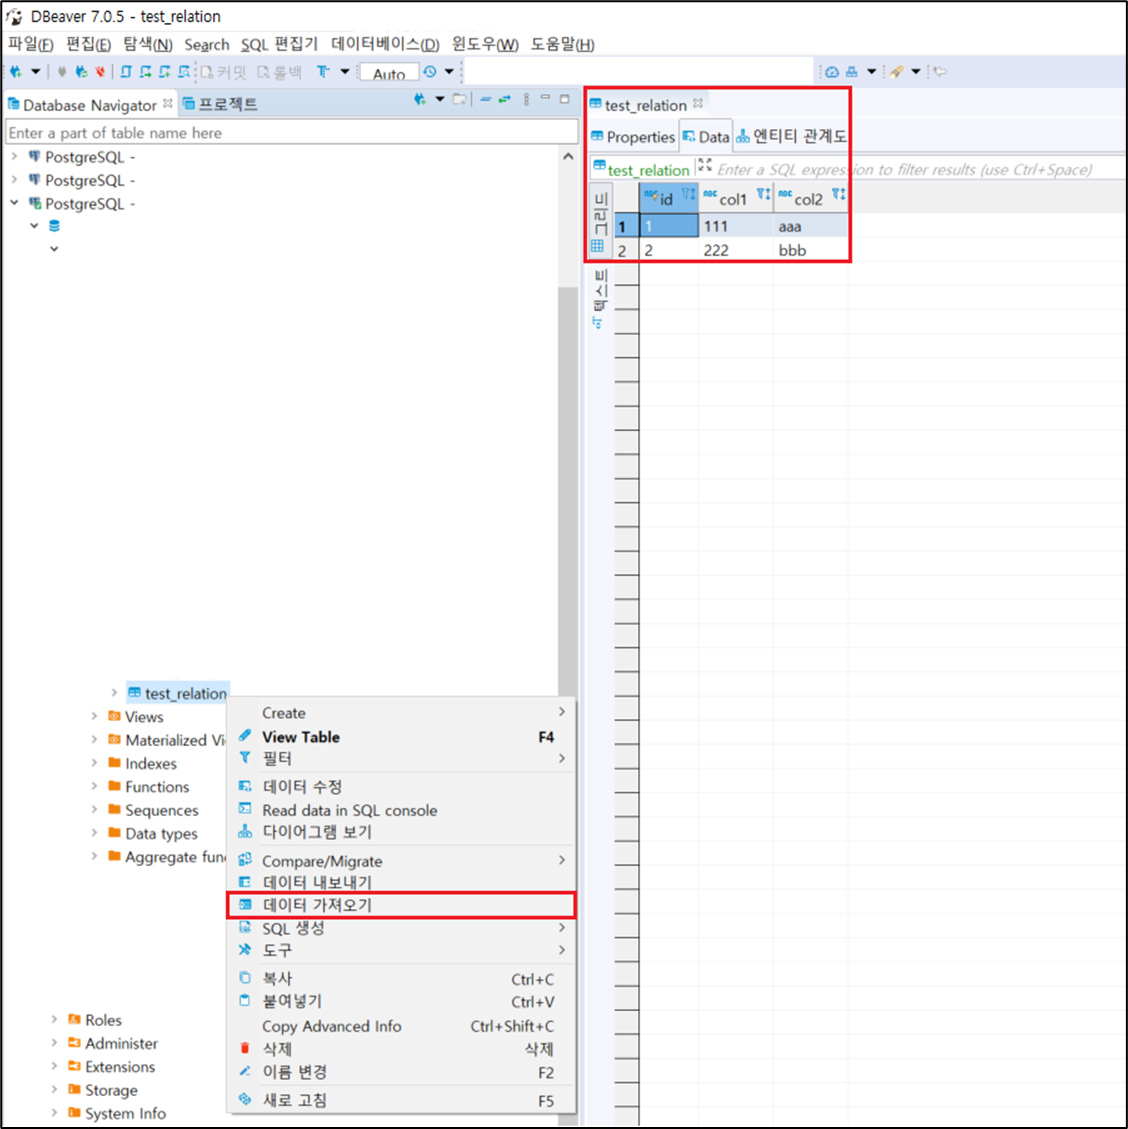Click the Search SQL script toolbar icon

184,71
